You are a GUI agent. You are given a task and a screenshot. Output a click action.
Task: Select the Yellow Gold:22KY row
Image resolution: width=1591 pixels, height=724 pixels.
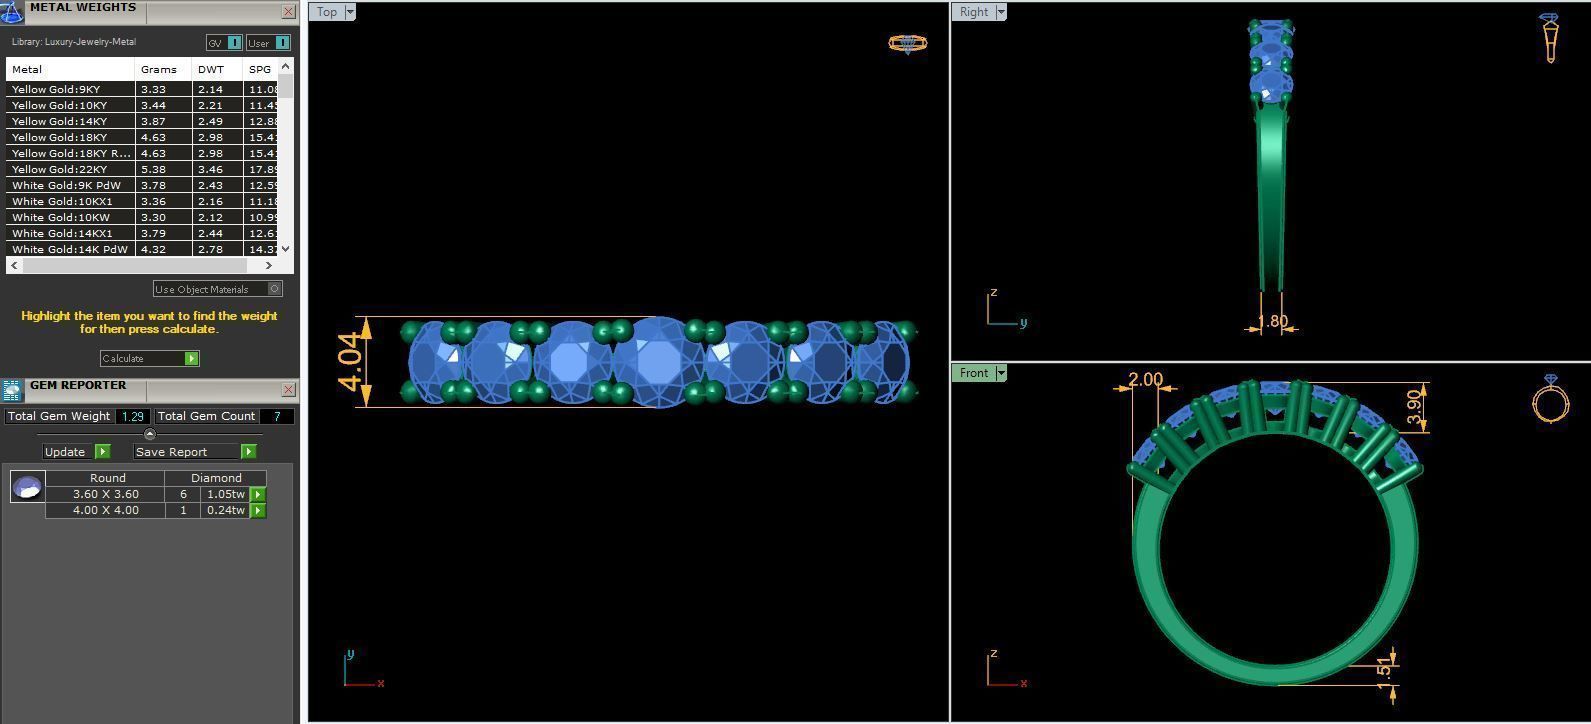click(x=142, y=169)
